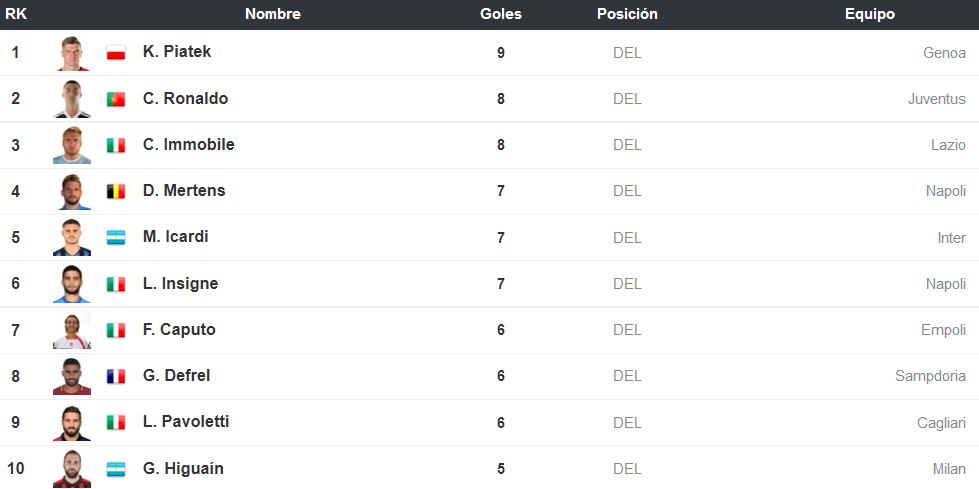Click the Portugal flag next to C. Ronaldo
979x489 pixels.
[x=116, y=99]
